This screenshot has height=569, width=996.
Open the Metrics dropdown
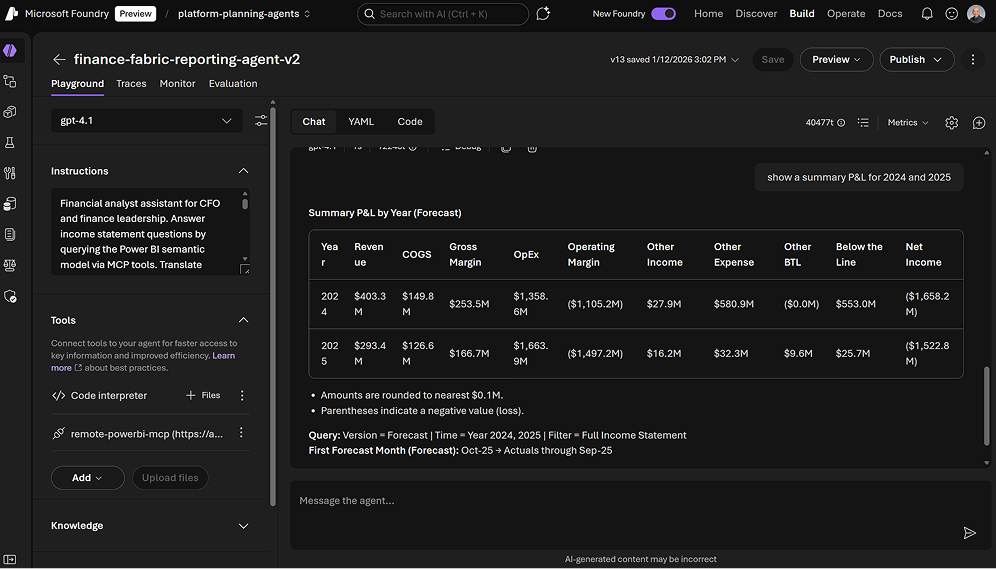908,123
